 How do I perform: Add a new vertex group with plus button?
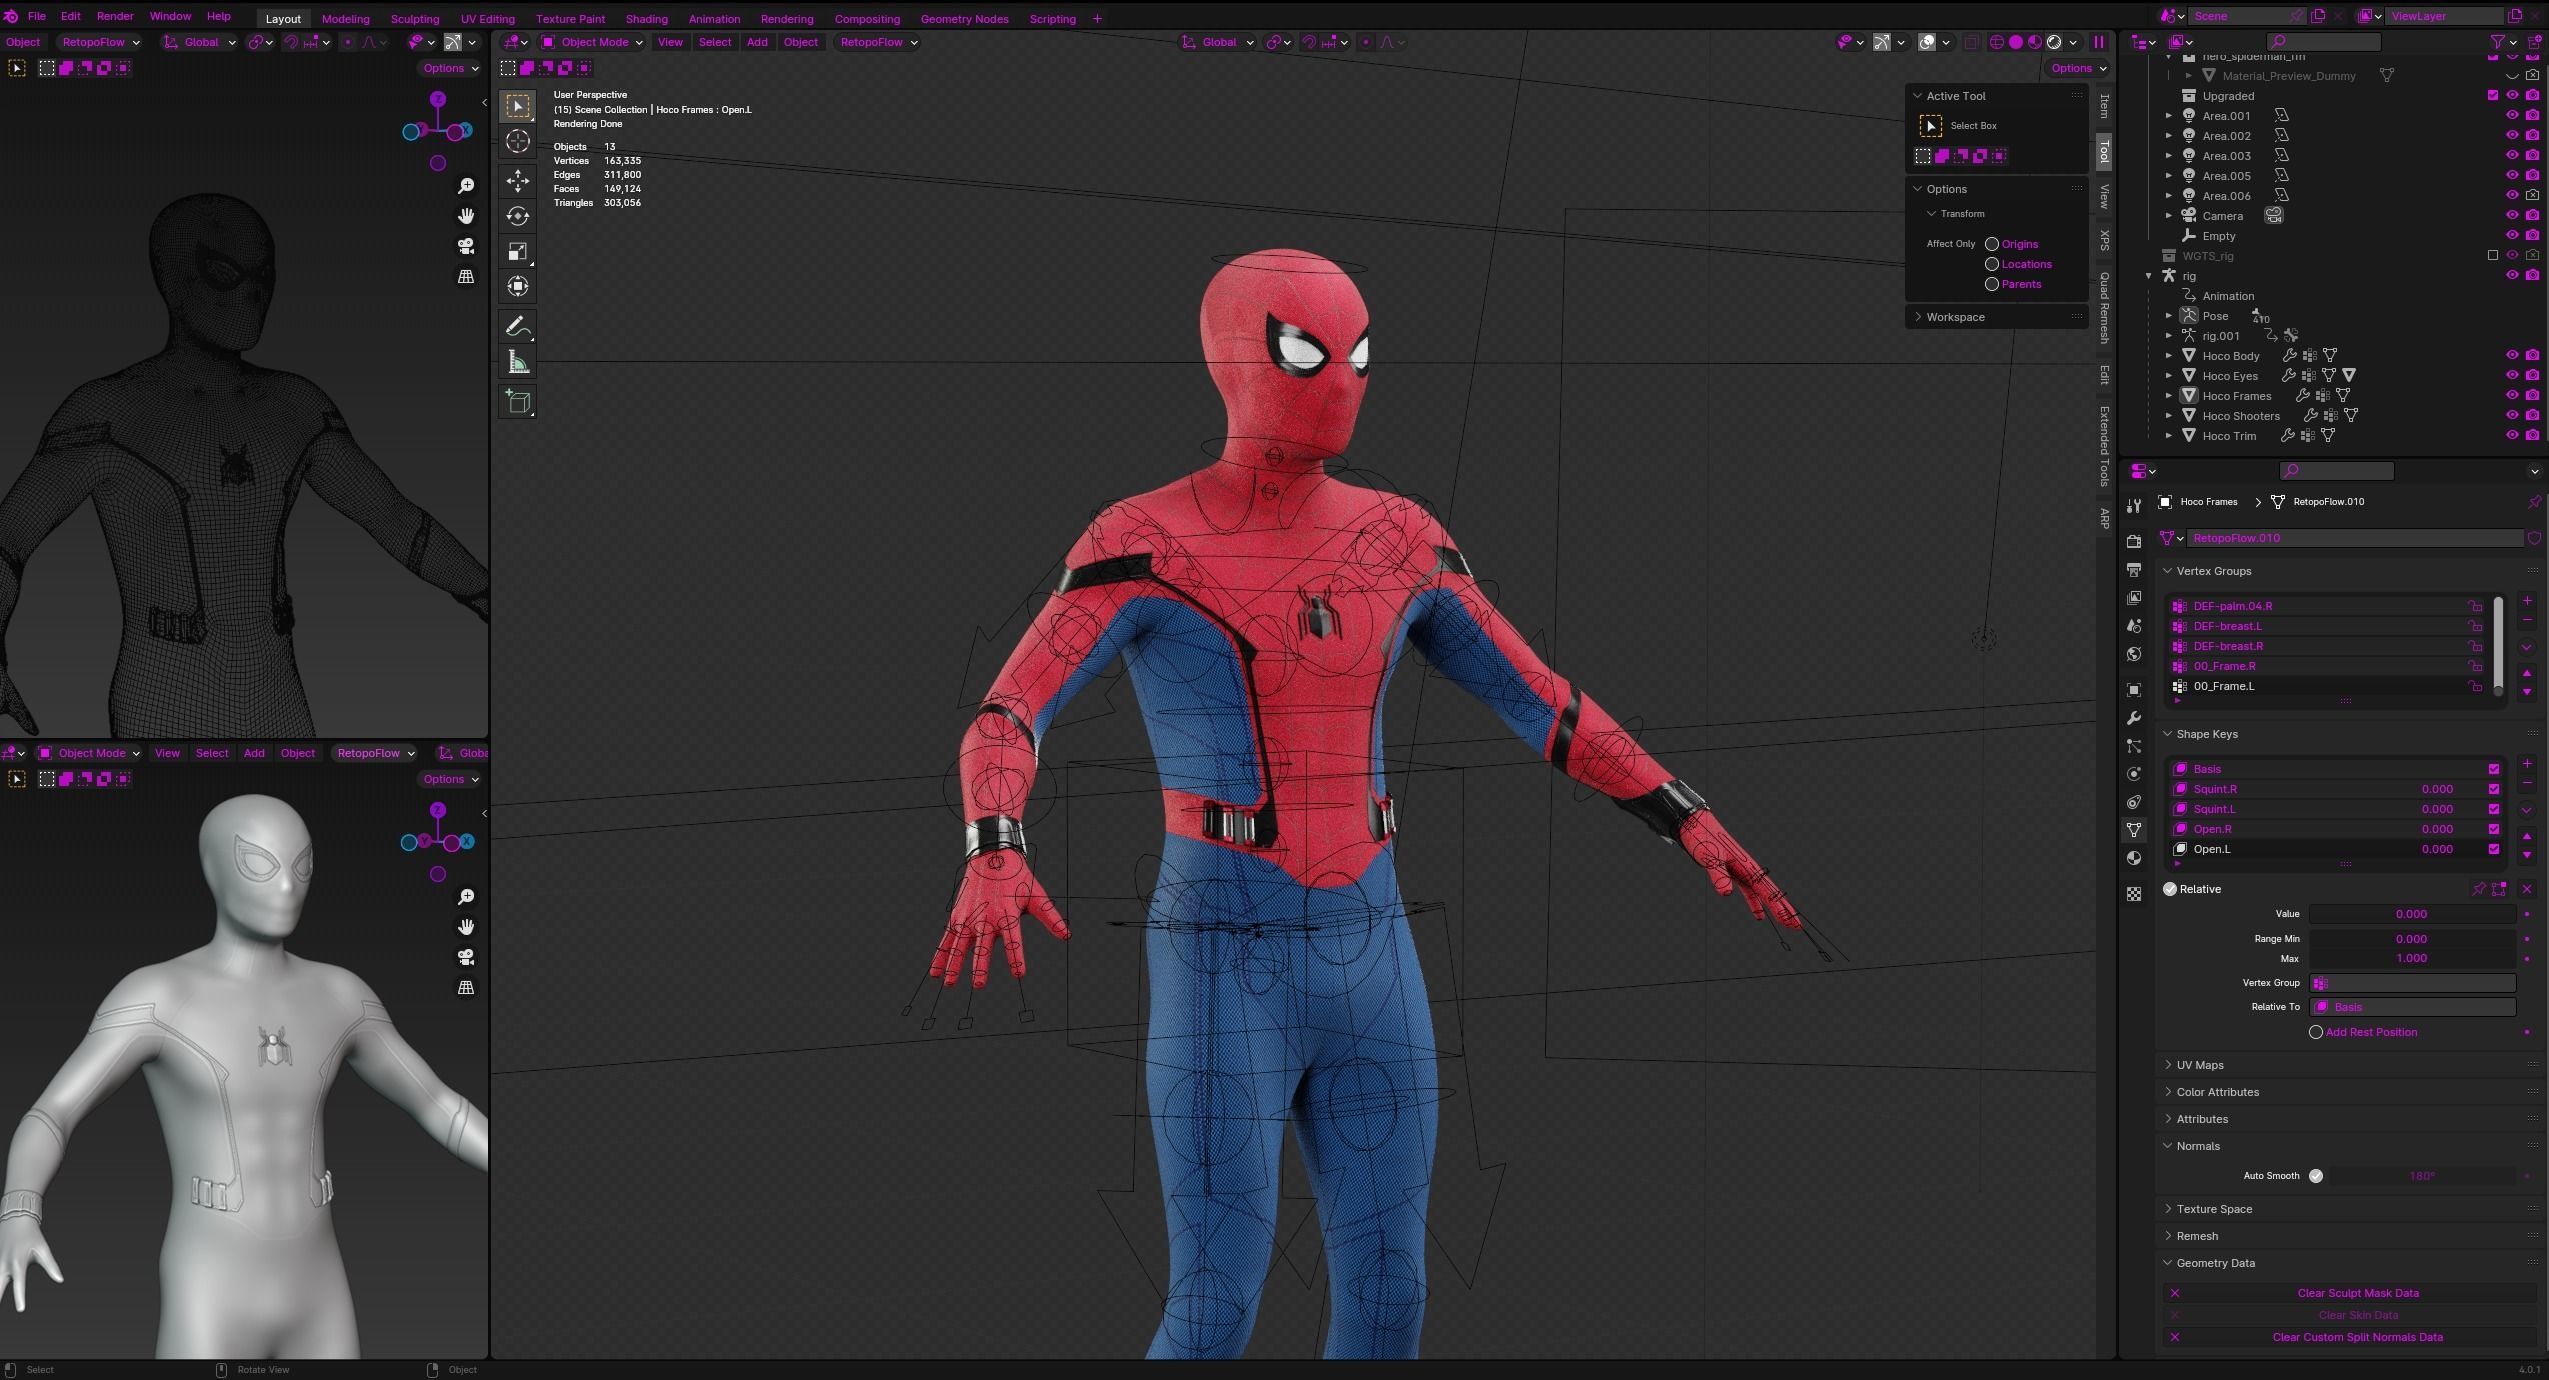(2527, 601)
